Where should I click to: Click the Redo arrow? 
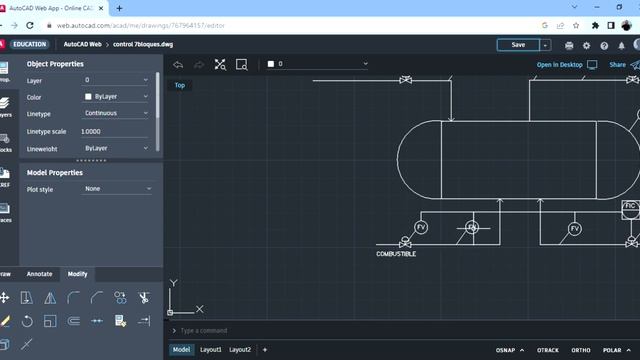click(199, 64)
